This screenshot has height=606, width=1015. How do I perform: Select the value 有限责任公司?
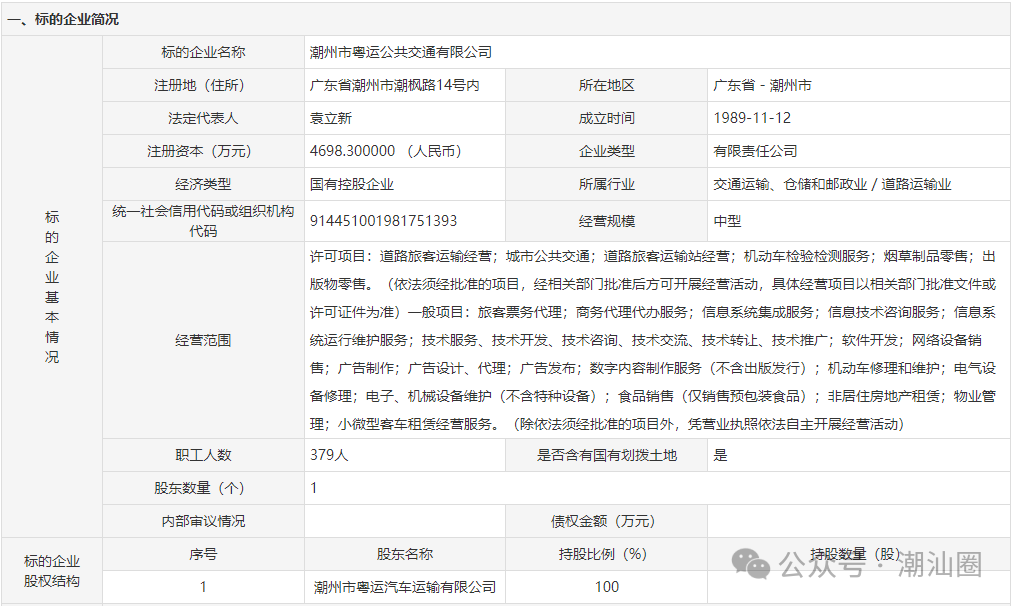[x=755, y=152]
